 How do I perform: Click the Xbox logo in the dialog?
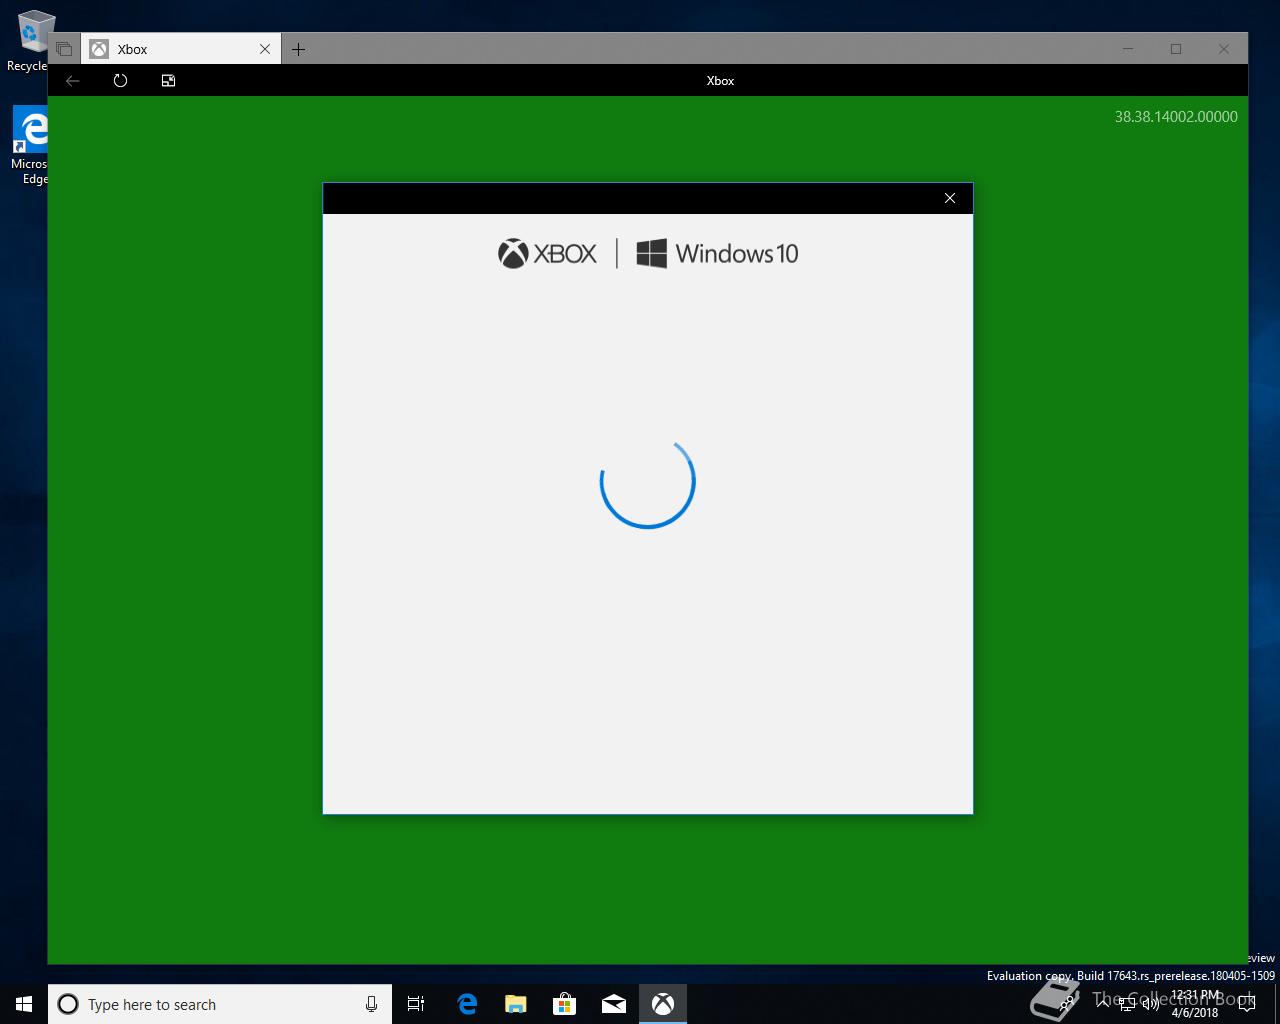pyautogui.click(x=547, y=254)
